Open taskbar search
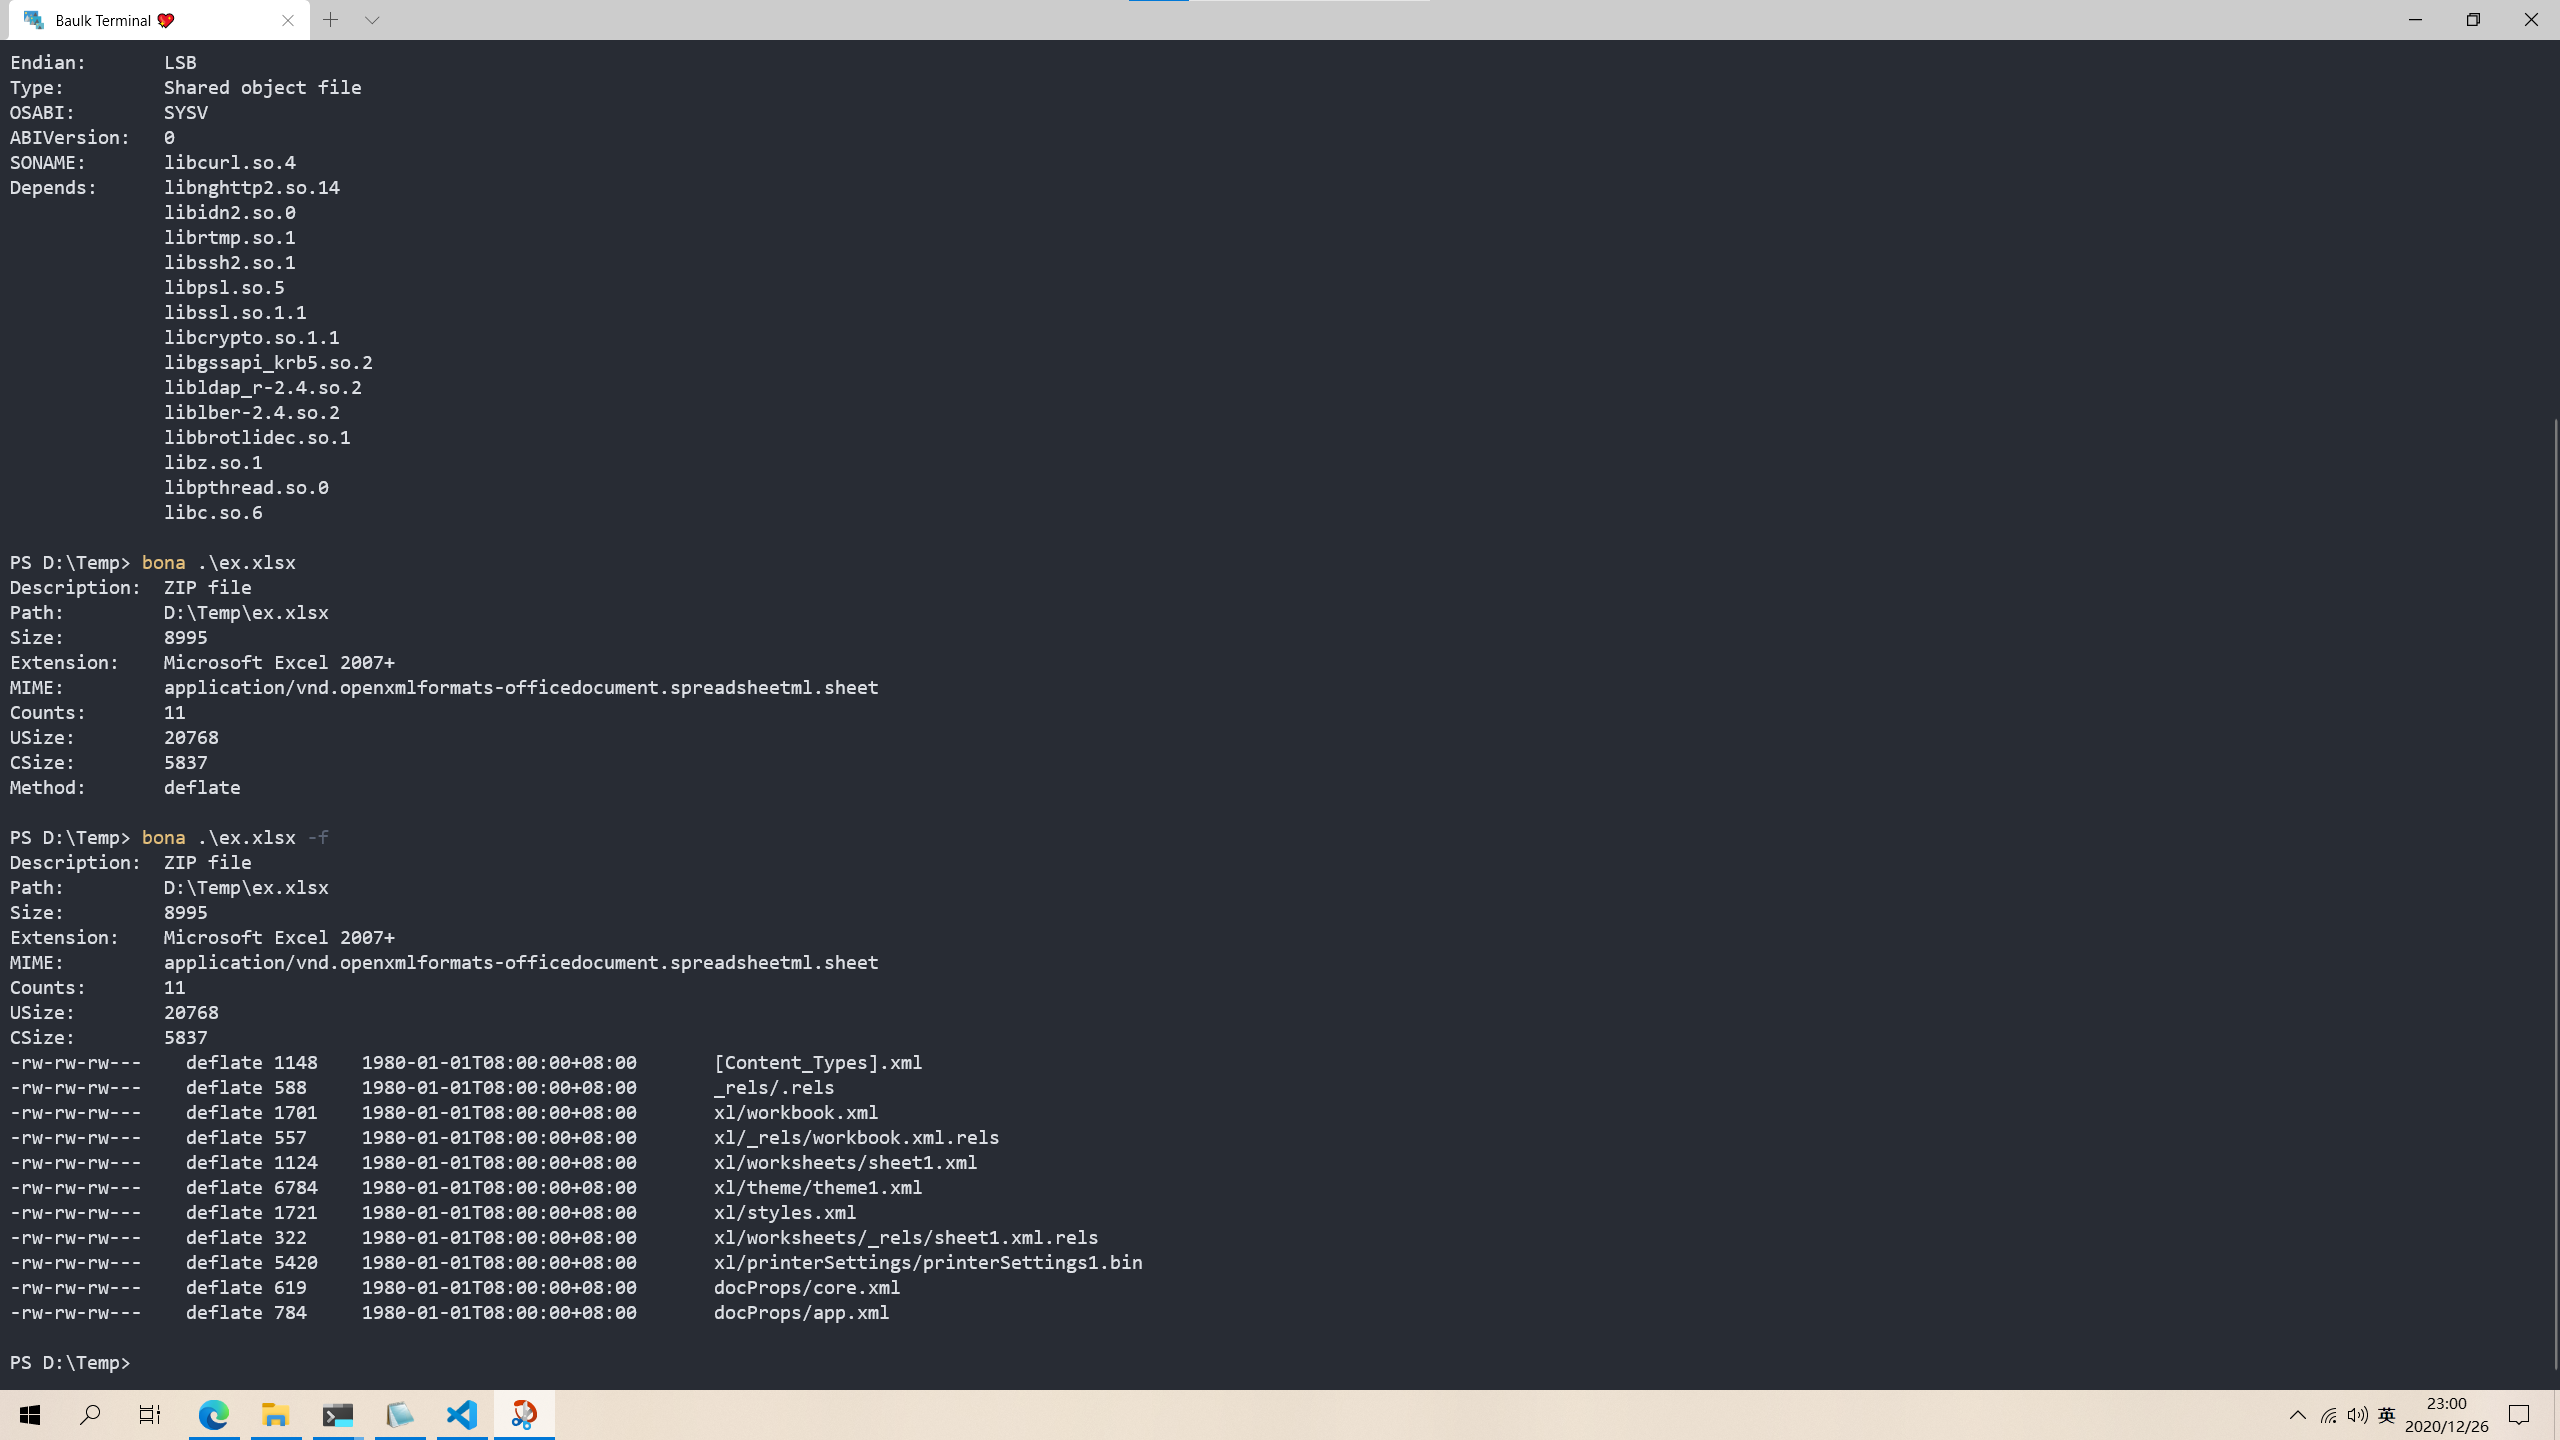2560x1440 pixels. pyautogui.click(x=90, y=1415)
